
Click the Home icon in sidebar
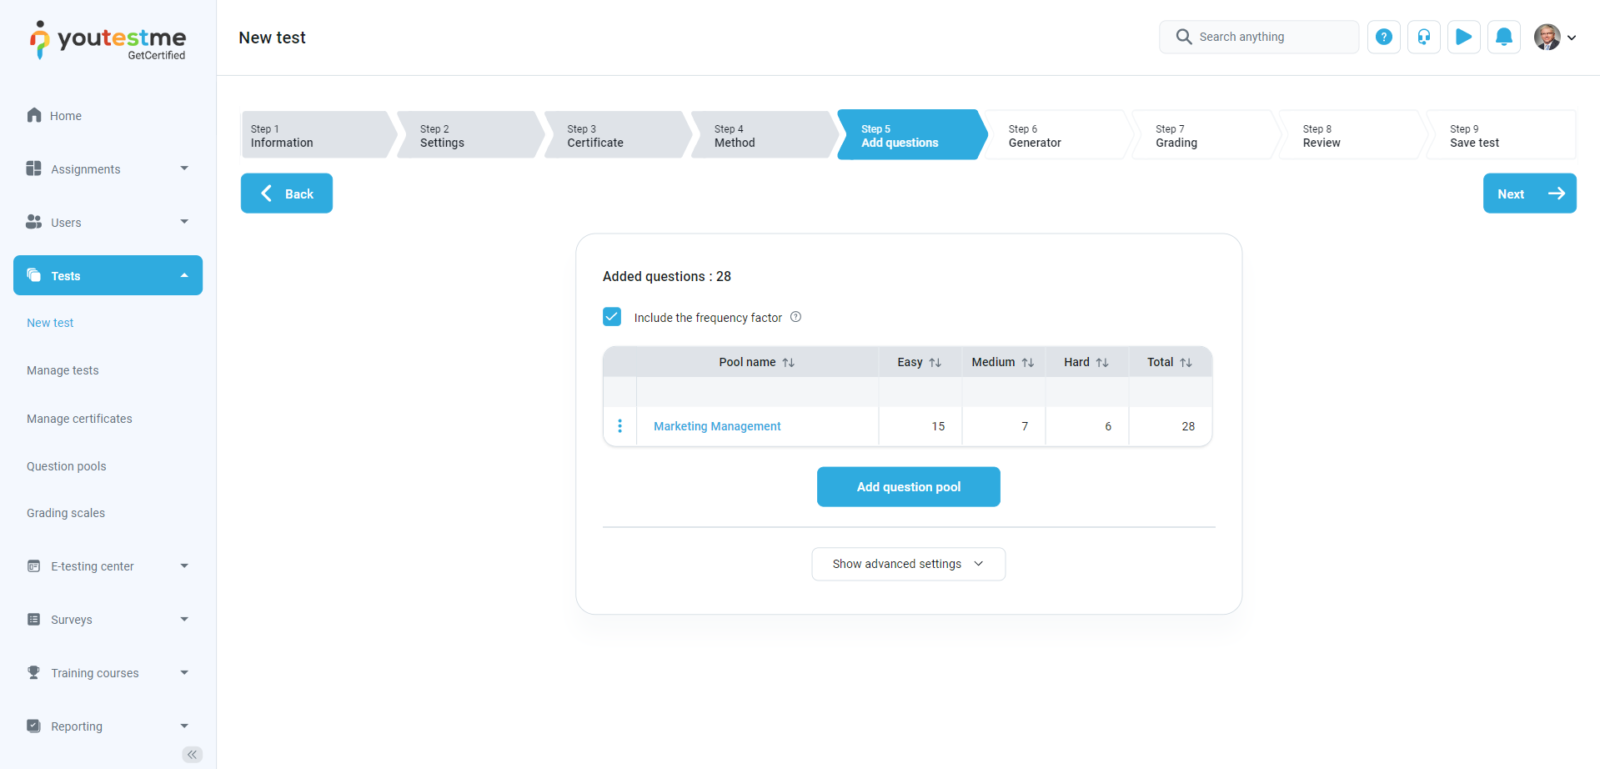click(x=34, y=115)
